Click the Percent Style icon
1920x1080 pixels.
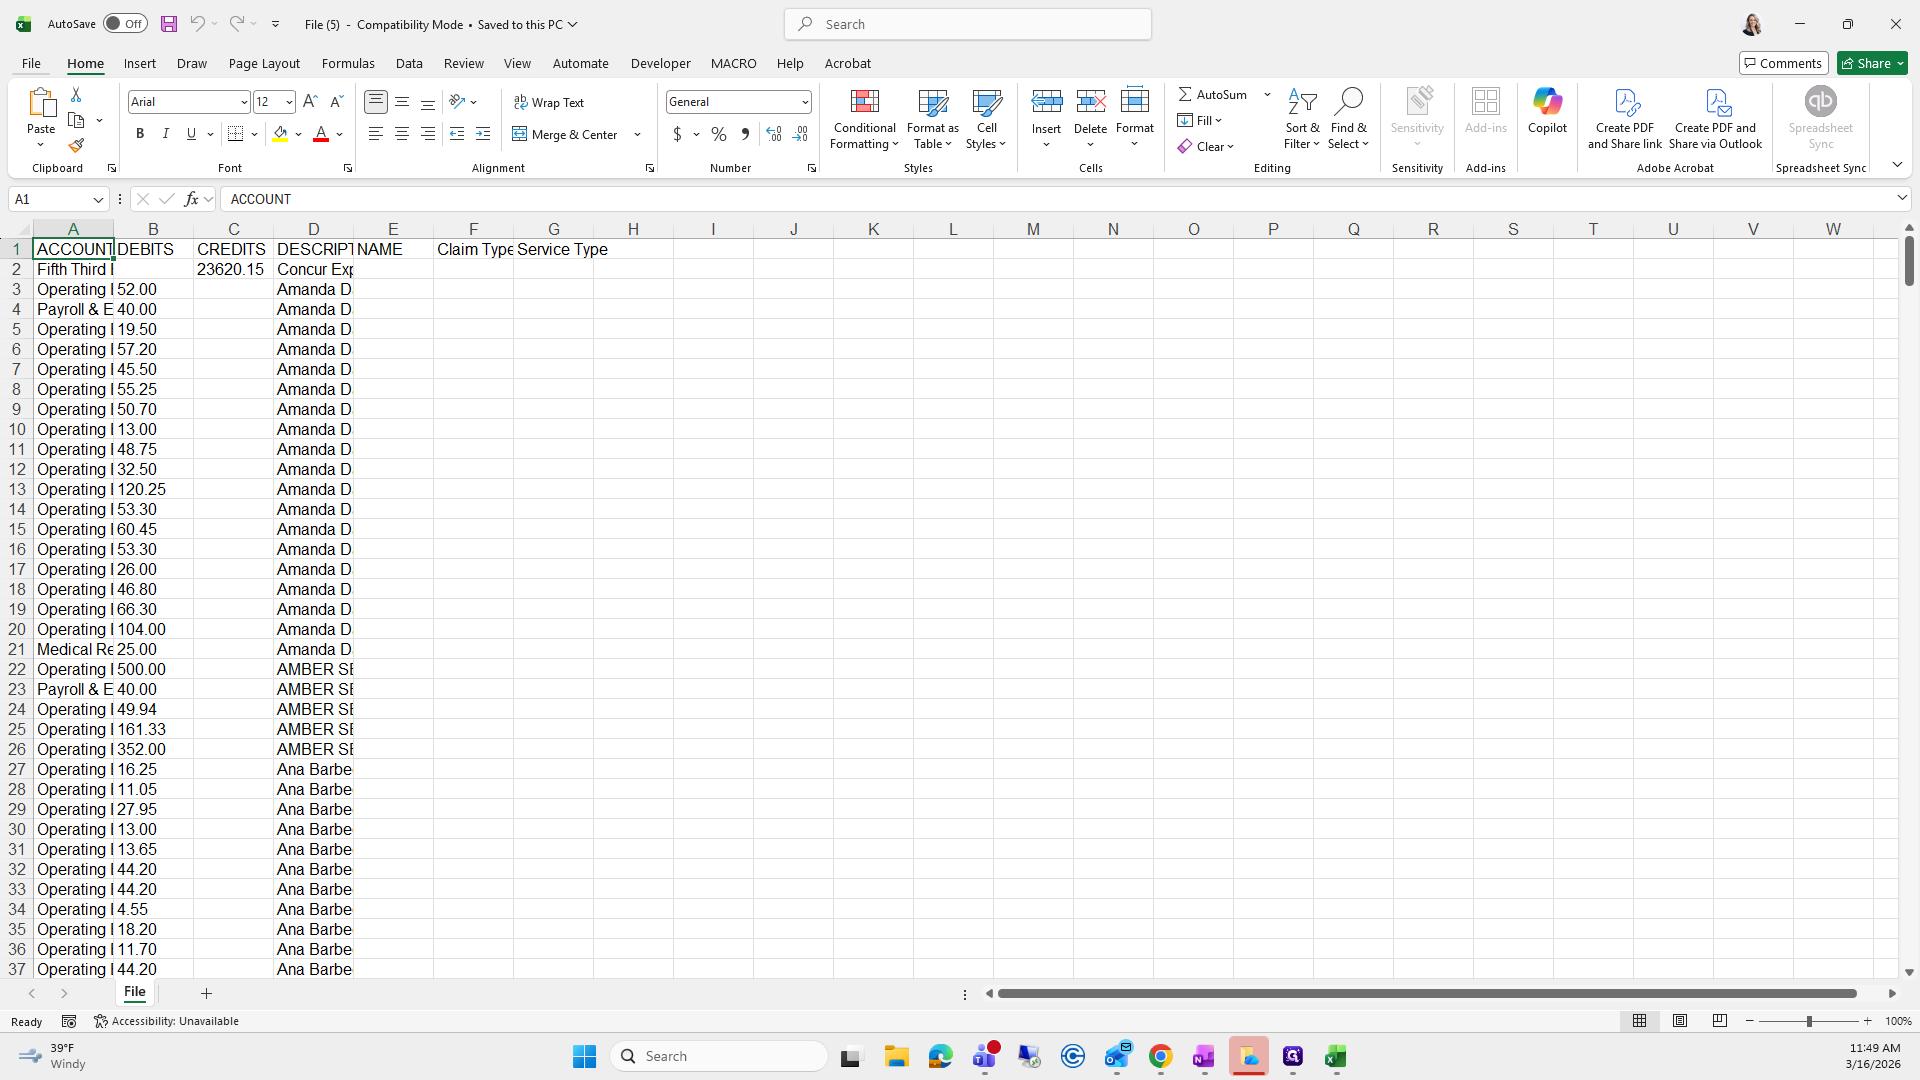(719, 134)
